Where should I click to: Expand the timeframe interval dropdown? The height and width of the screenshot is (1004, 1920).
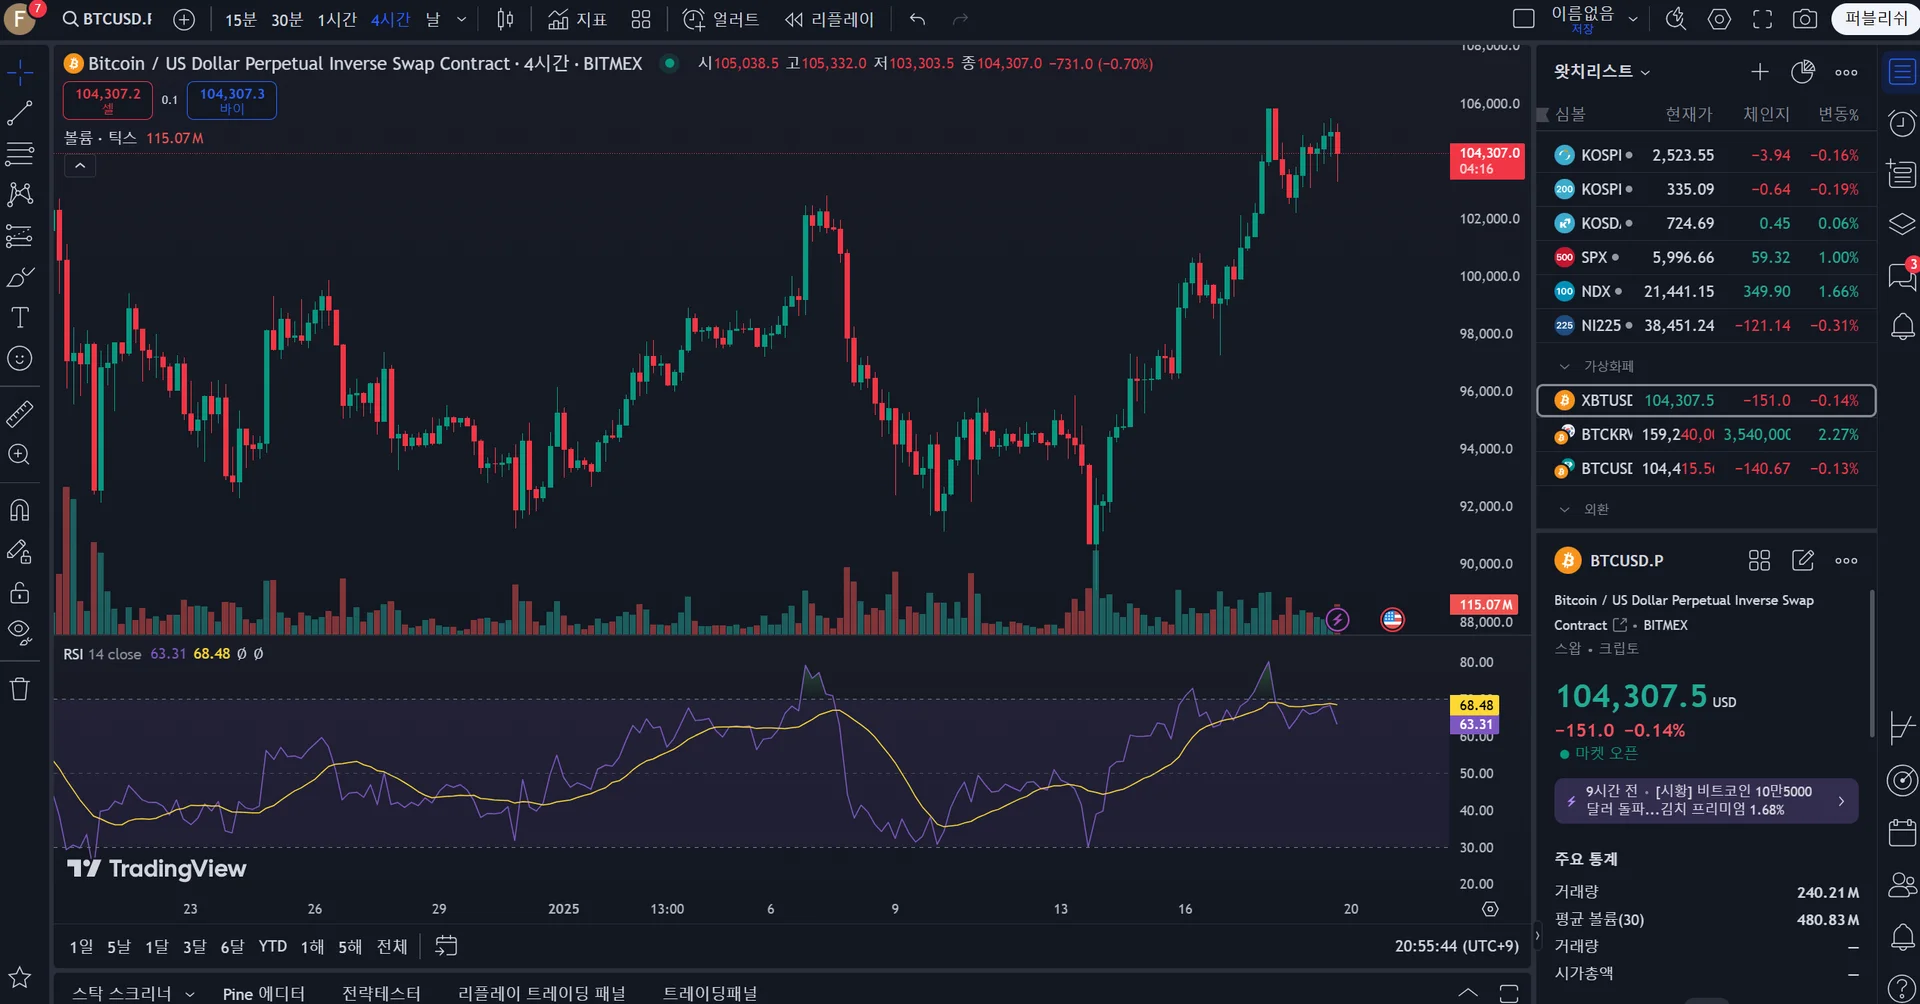coord(461,20)
